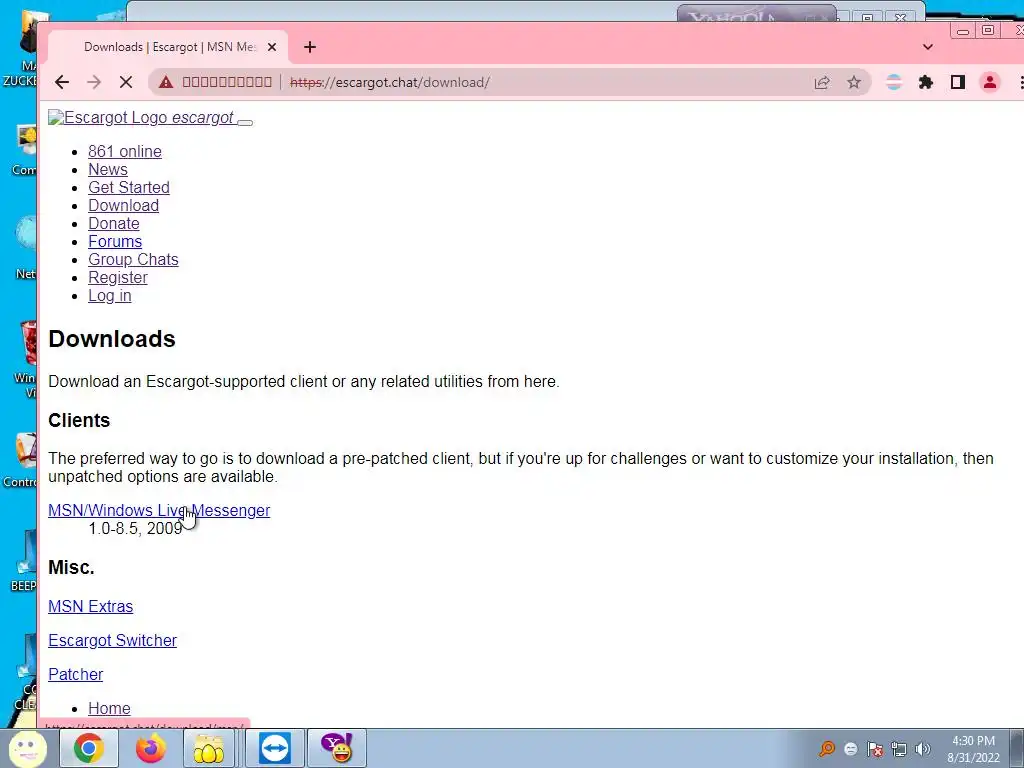Viewport: 1024px width, 768px height.
Task: Open the file explorer taskbar icon
Action: pos(209,748)
